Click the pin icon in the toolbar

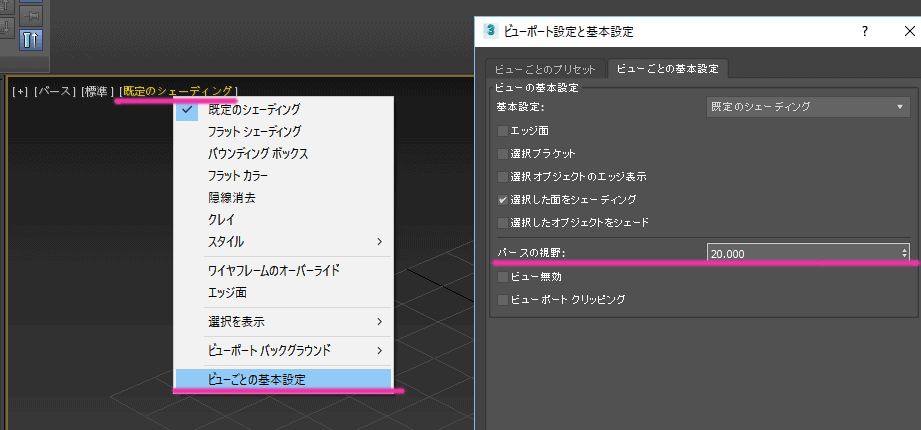pyautogui.click(x=30, y=16)
